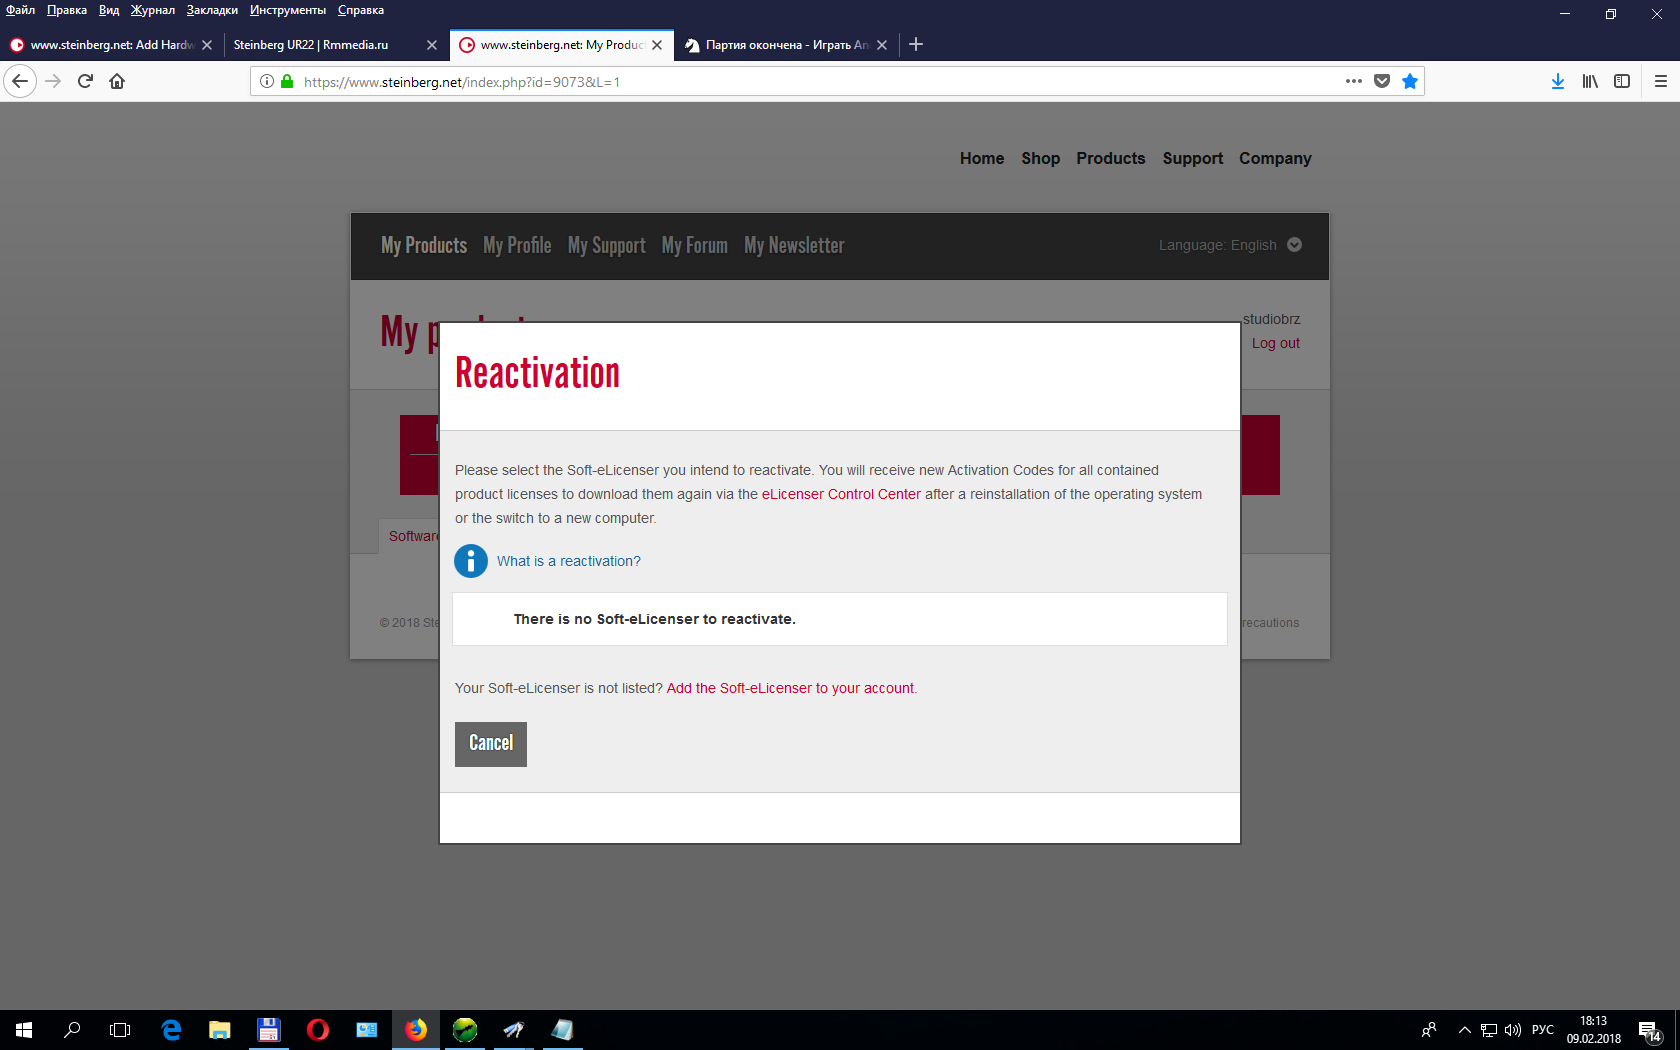Save page to Pocket
The image size is (1680, 1050).
click(1382, 81)
